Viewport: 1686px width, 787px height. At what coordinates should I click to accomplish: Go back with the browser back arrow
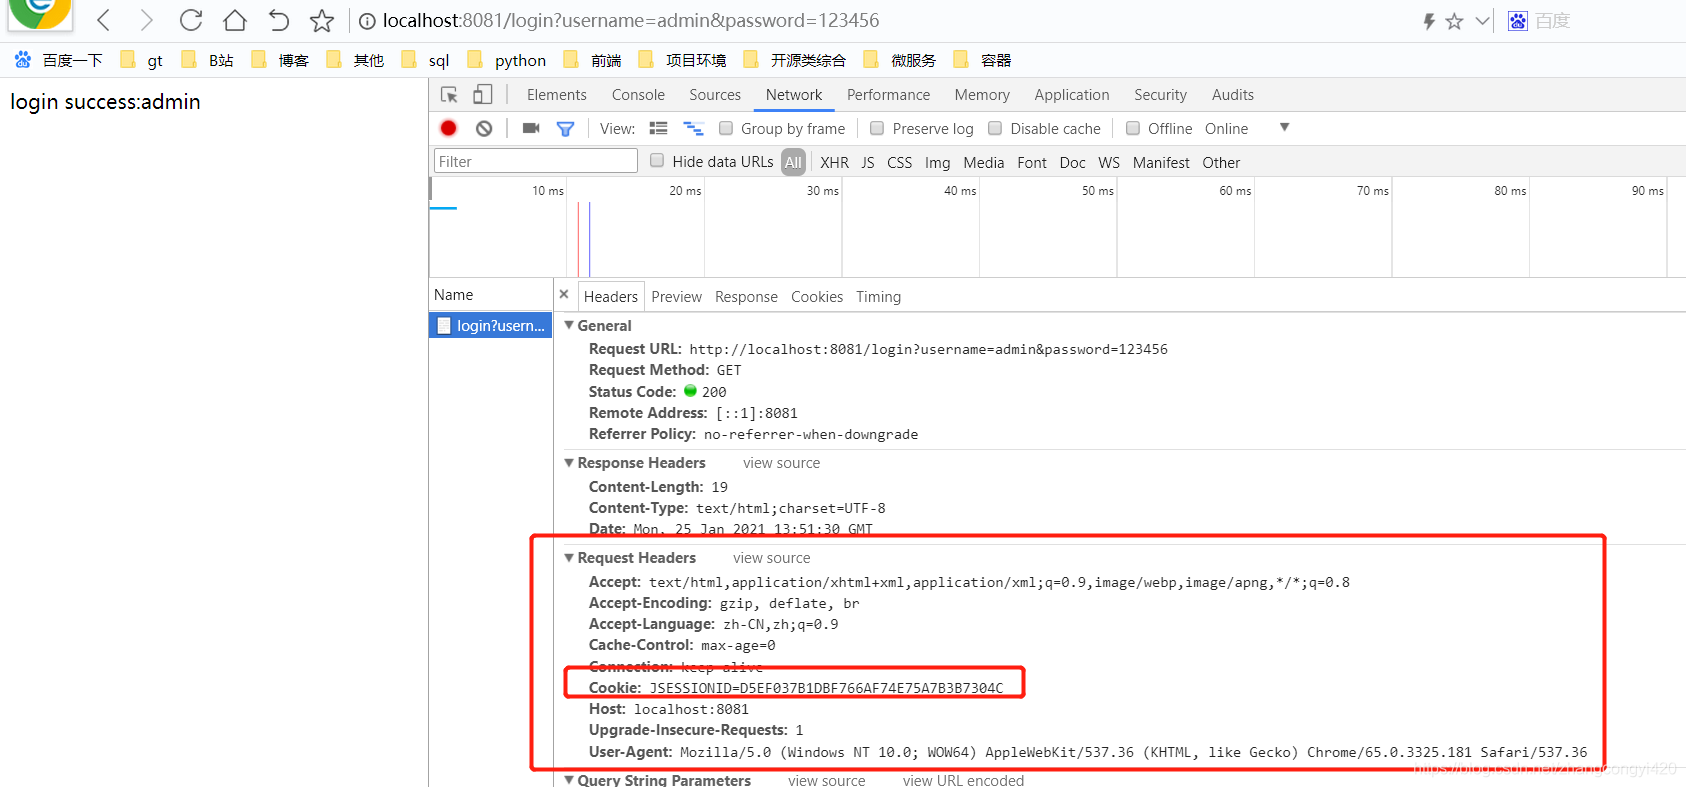coord(103,20)
